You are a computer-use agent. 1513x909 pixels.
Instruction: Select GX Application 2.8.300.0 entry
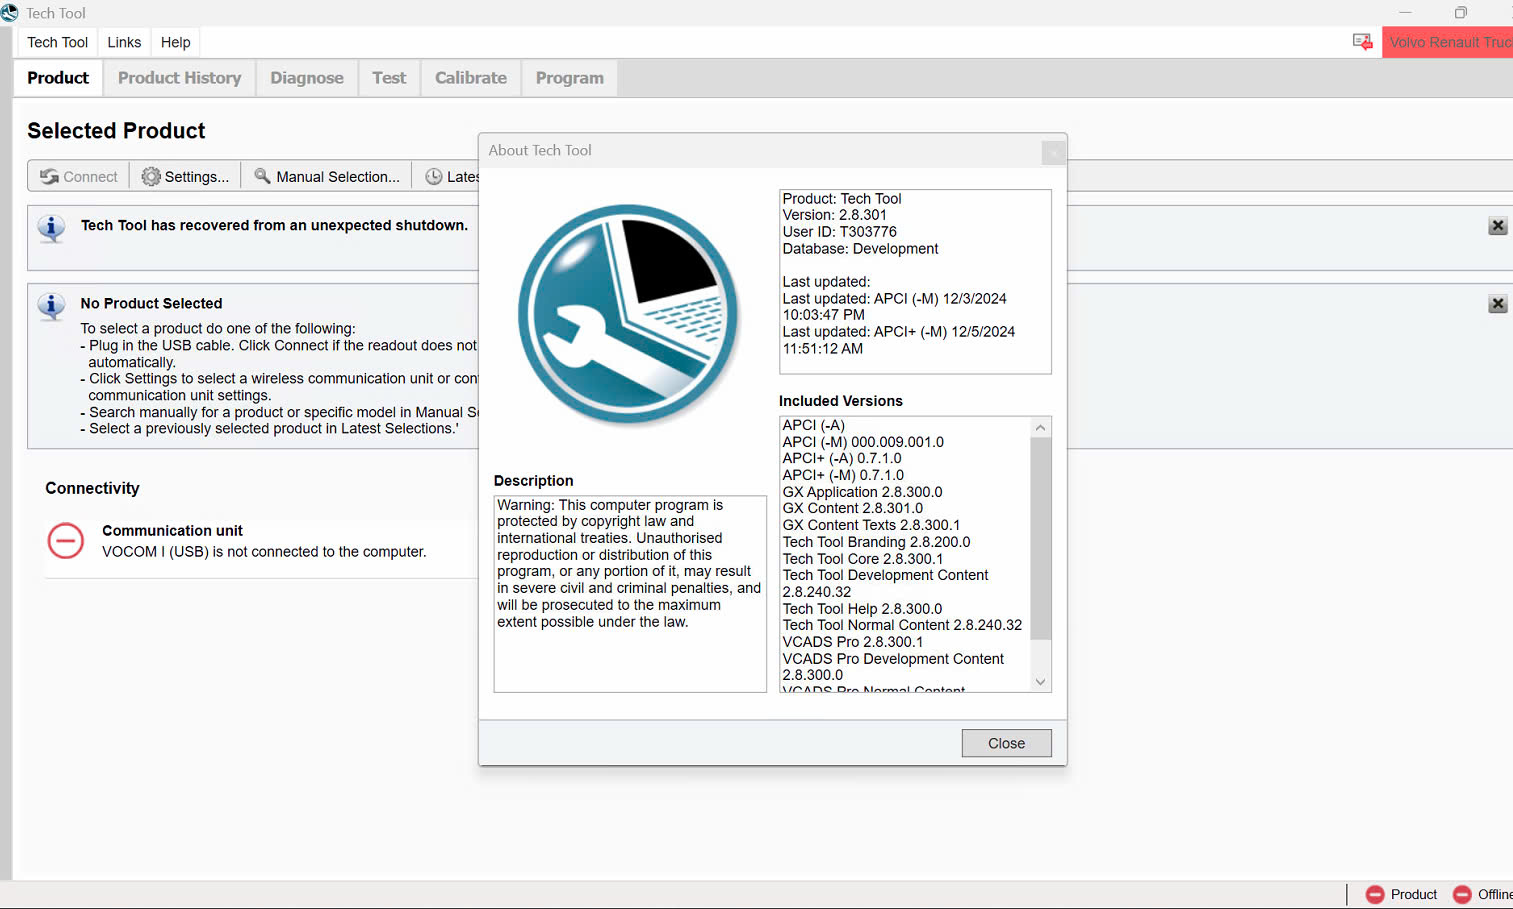tap(862, 492)
